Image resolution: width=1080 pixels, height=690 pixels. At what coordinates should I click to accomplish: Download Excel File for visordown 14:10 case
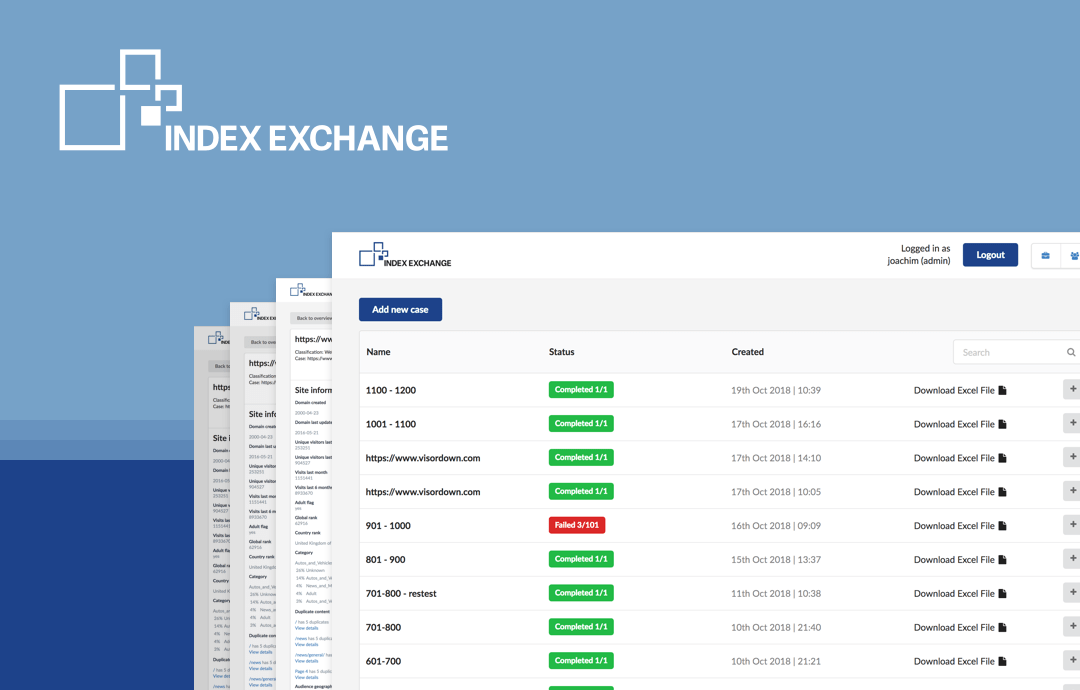point(960,458)
